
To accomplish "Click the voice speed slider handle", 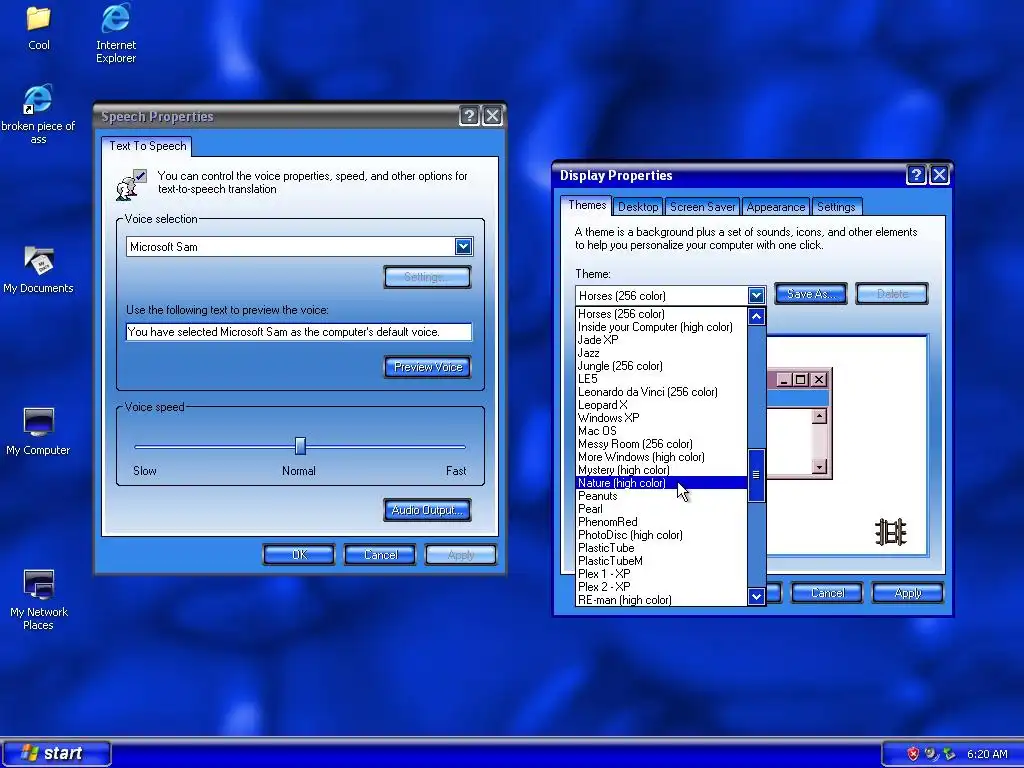I will (x=300, y=446).
